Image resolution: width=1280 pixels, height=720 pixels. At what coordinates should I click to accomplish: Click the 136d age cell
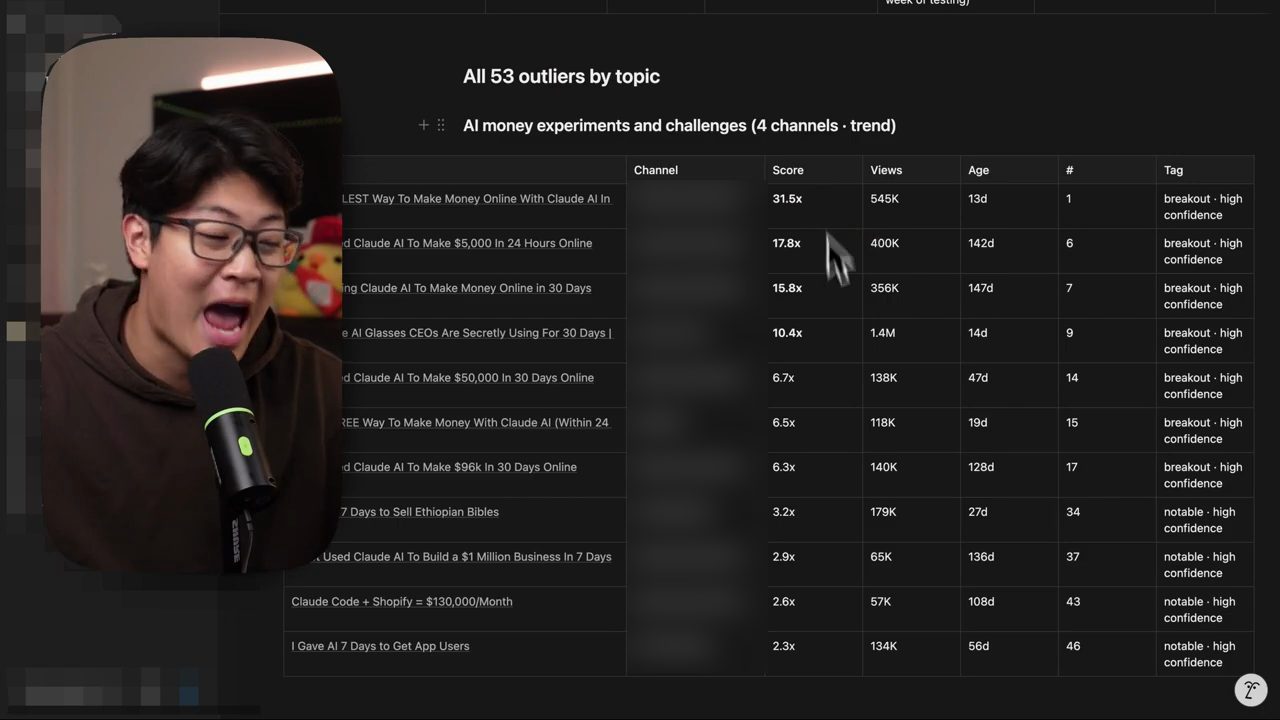click(x=1009, y=565)
